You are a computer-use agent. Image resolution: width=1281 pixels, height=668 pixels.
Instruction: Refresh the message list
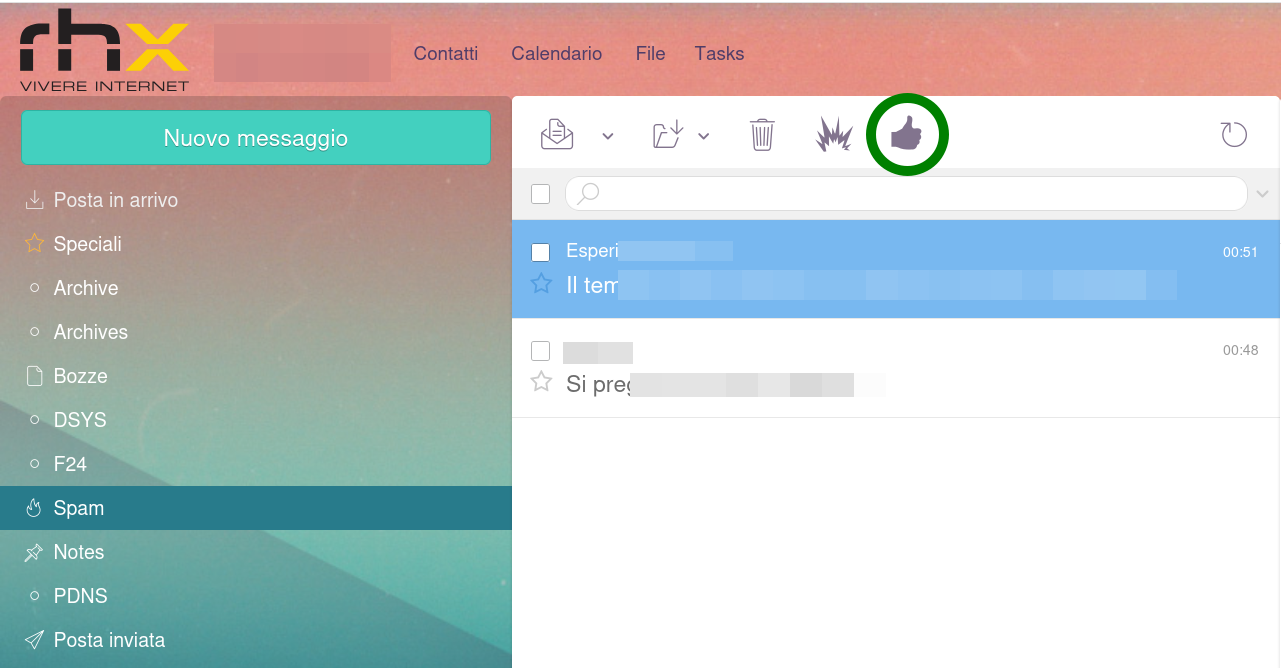1233,133
